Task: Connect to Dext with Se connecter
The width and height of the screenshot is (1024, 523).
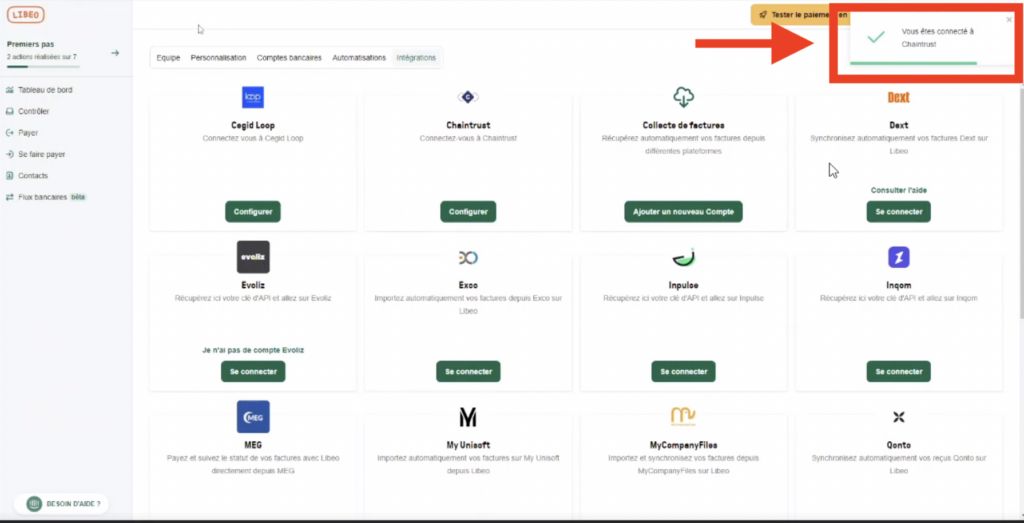Action: pos(899,212)
